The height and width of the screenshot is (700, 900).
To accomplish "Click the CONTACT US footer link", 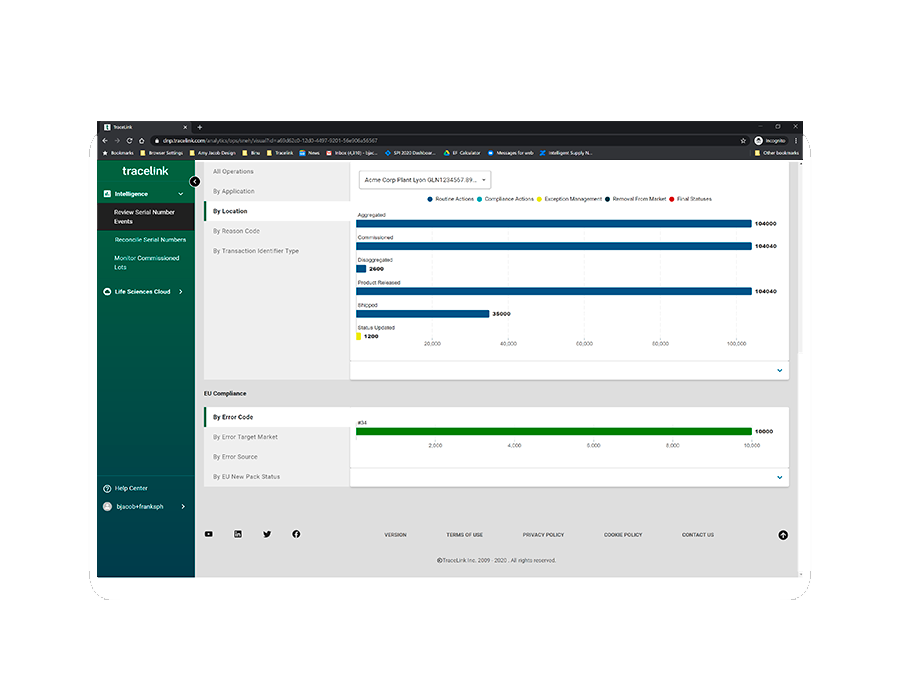I will pos(698,535).
